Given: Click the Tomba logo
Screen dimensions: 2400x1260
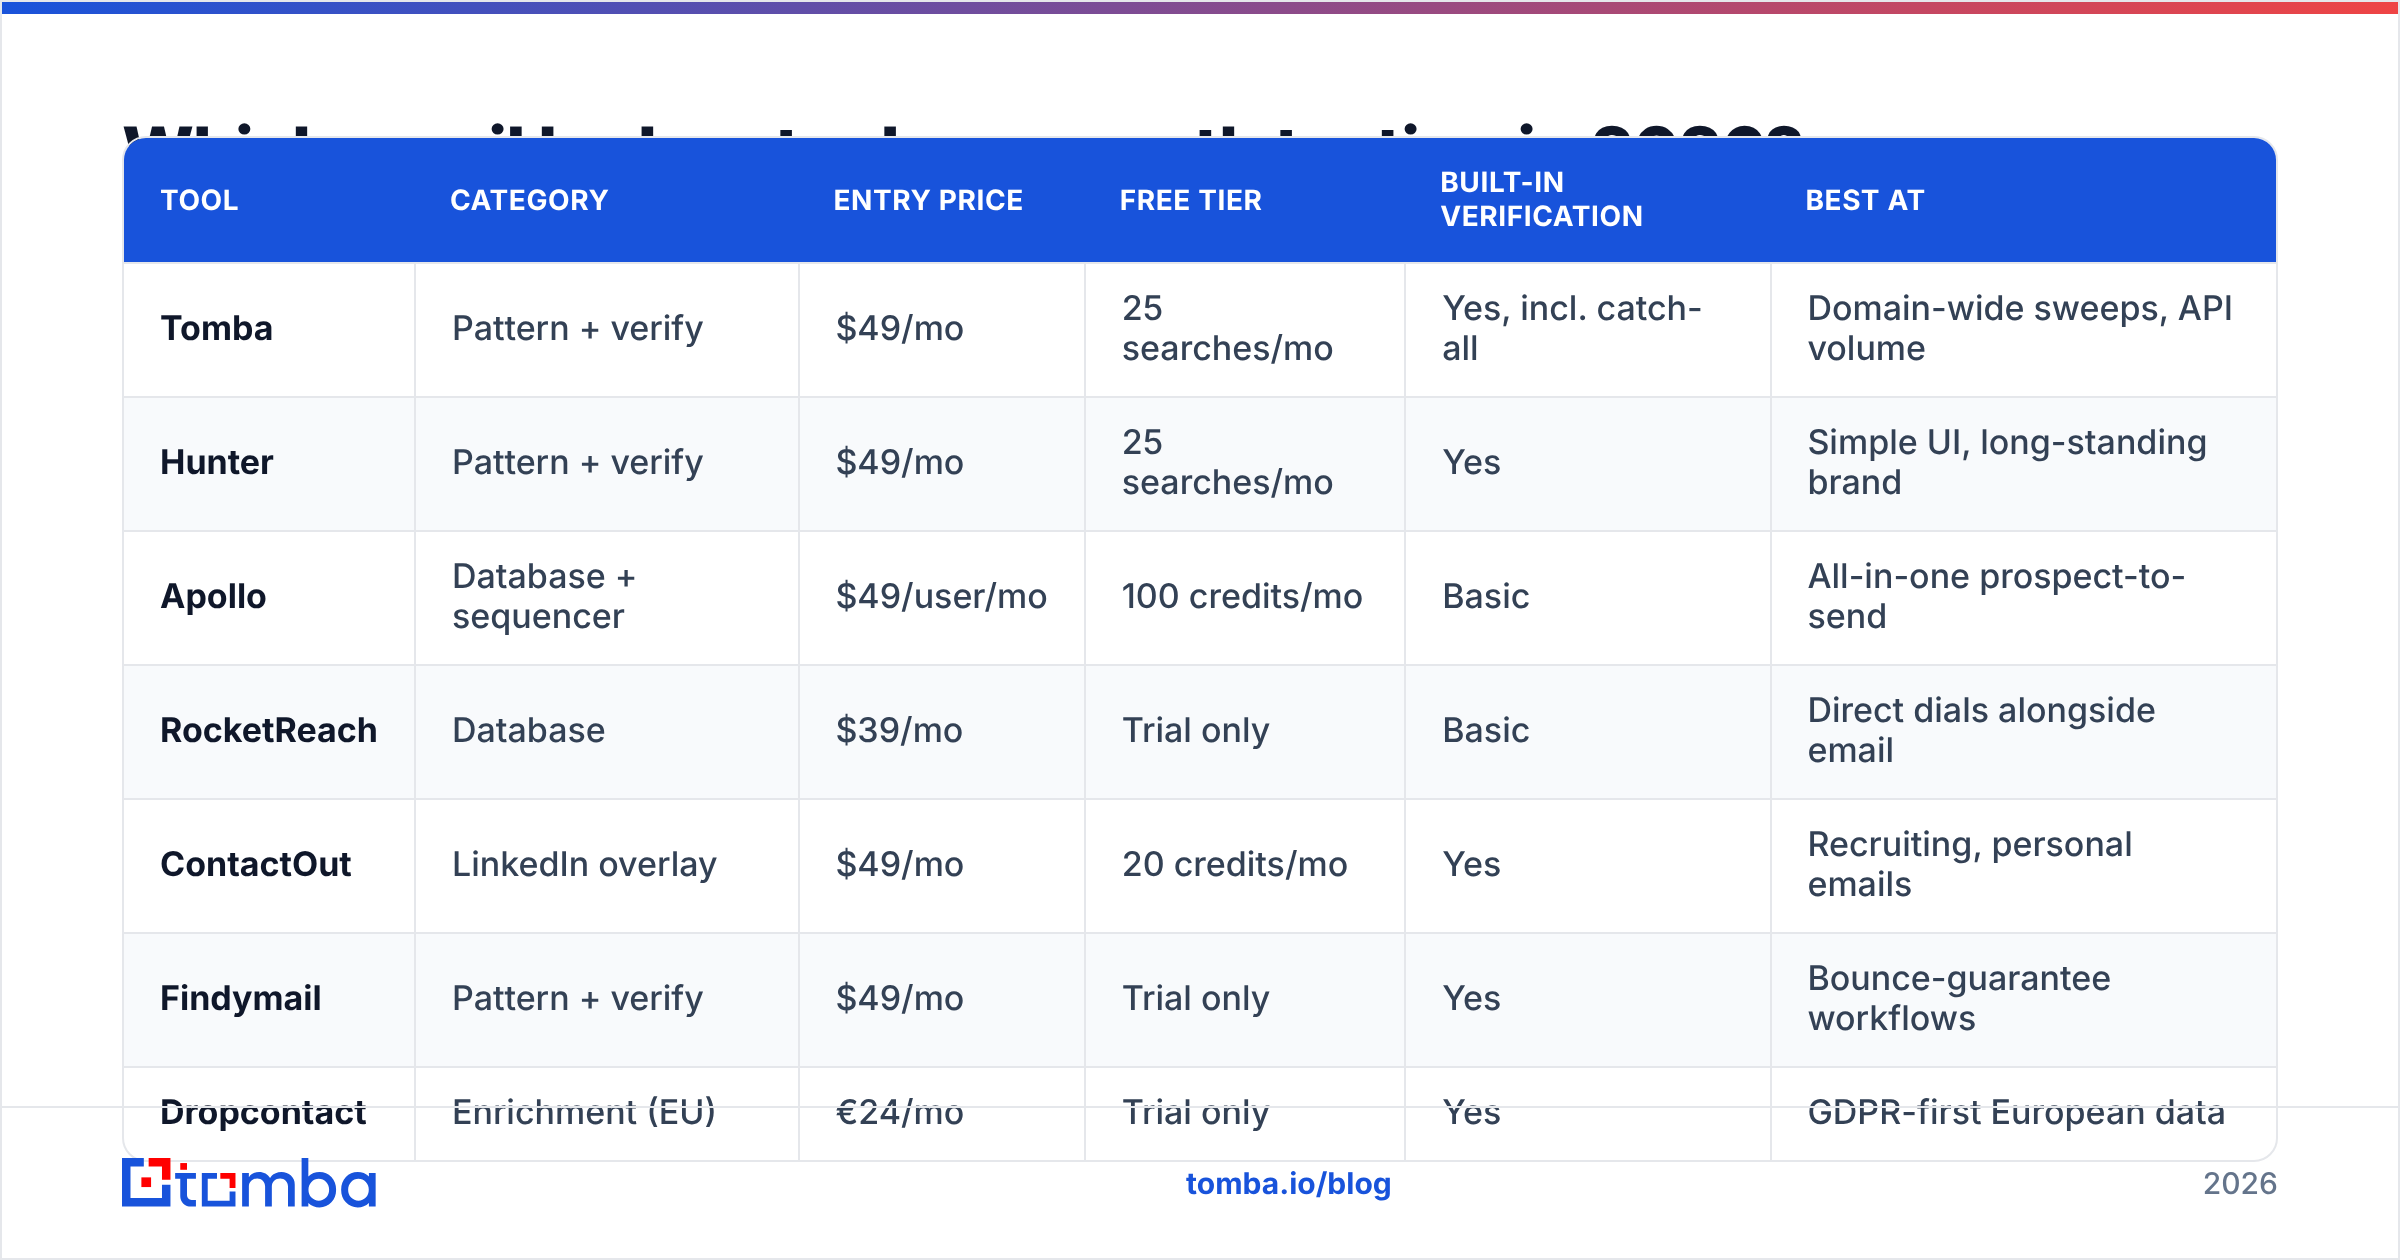Looking at the screenshot, I should [249, 1184].
